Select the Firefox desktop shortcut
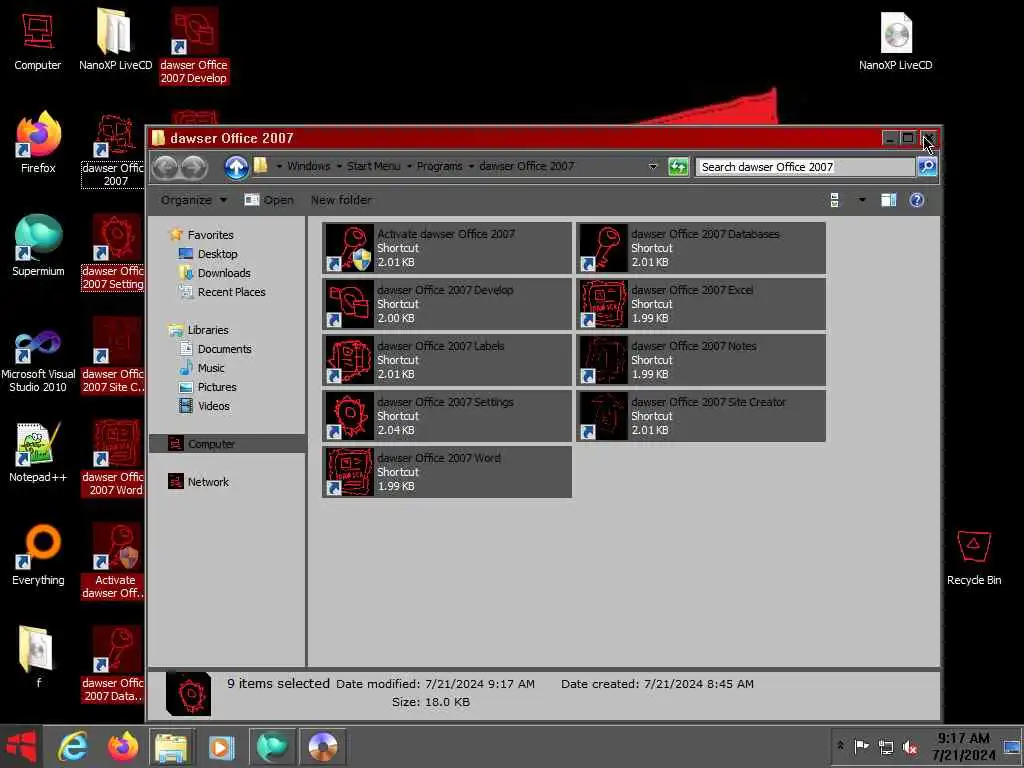This screenshot has height=768, width=1024. [38, 143]
